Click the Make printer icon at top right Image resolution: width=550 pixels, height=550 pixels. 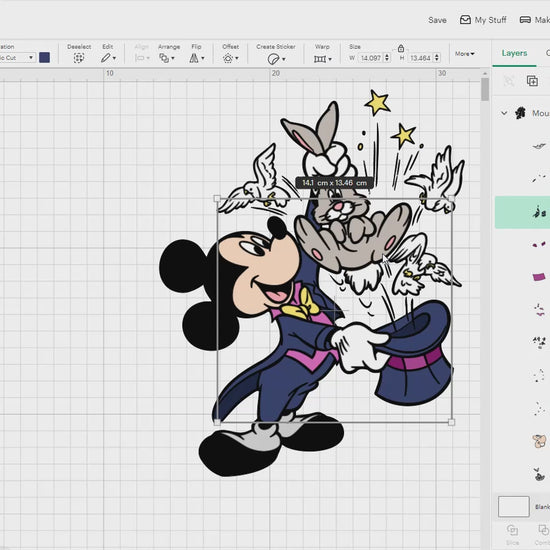pos(525,20)
